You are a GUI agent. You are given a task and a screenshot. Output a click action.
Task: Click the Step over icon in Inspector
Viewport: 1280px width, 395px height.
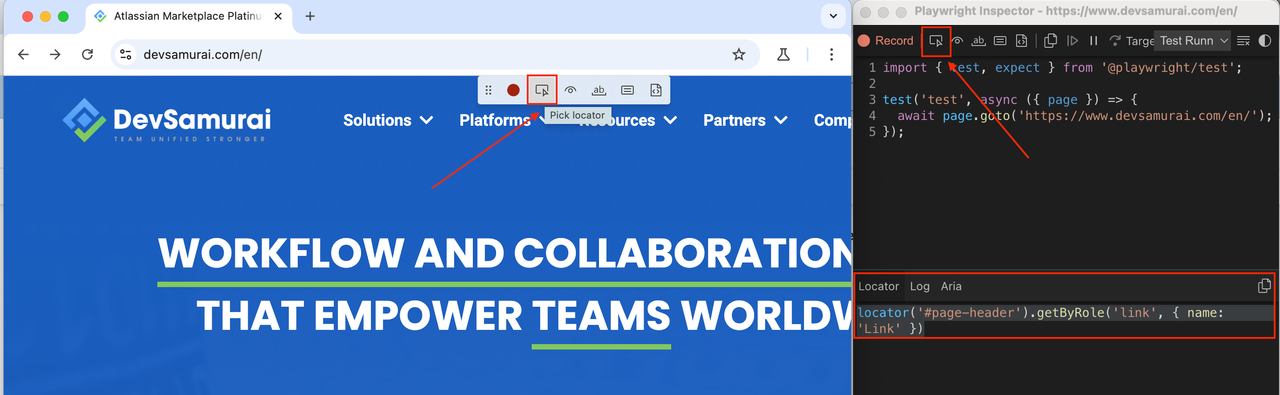pos(1114,41)
